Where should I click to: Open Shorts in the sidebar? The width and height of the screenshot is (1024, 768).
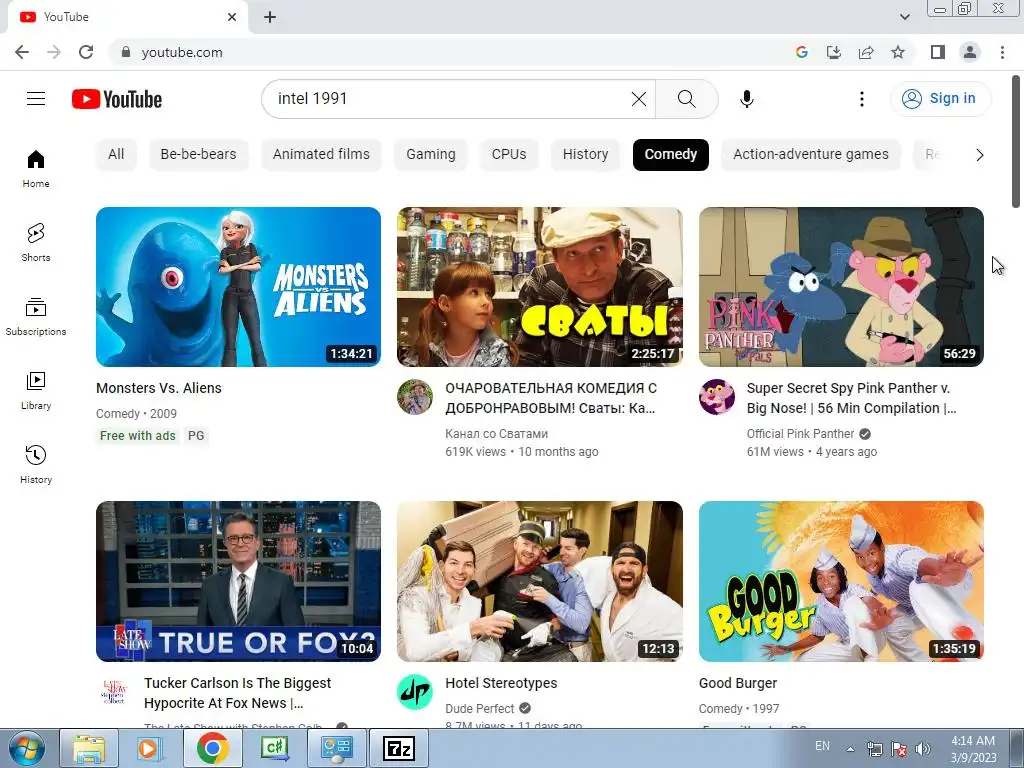point(36,243)
